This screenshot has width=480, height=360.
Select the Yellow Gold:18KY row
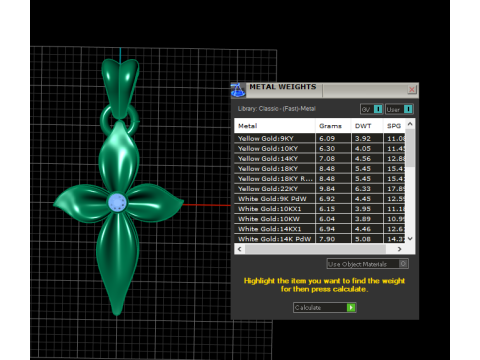320,168
